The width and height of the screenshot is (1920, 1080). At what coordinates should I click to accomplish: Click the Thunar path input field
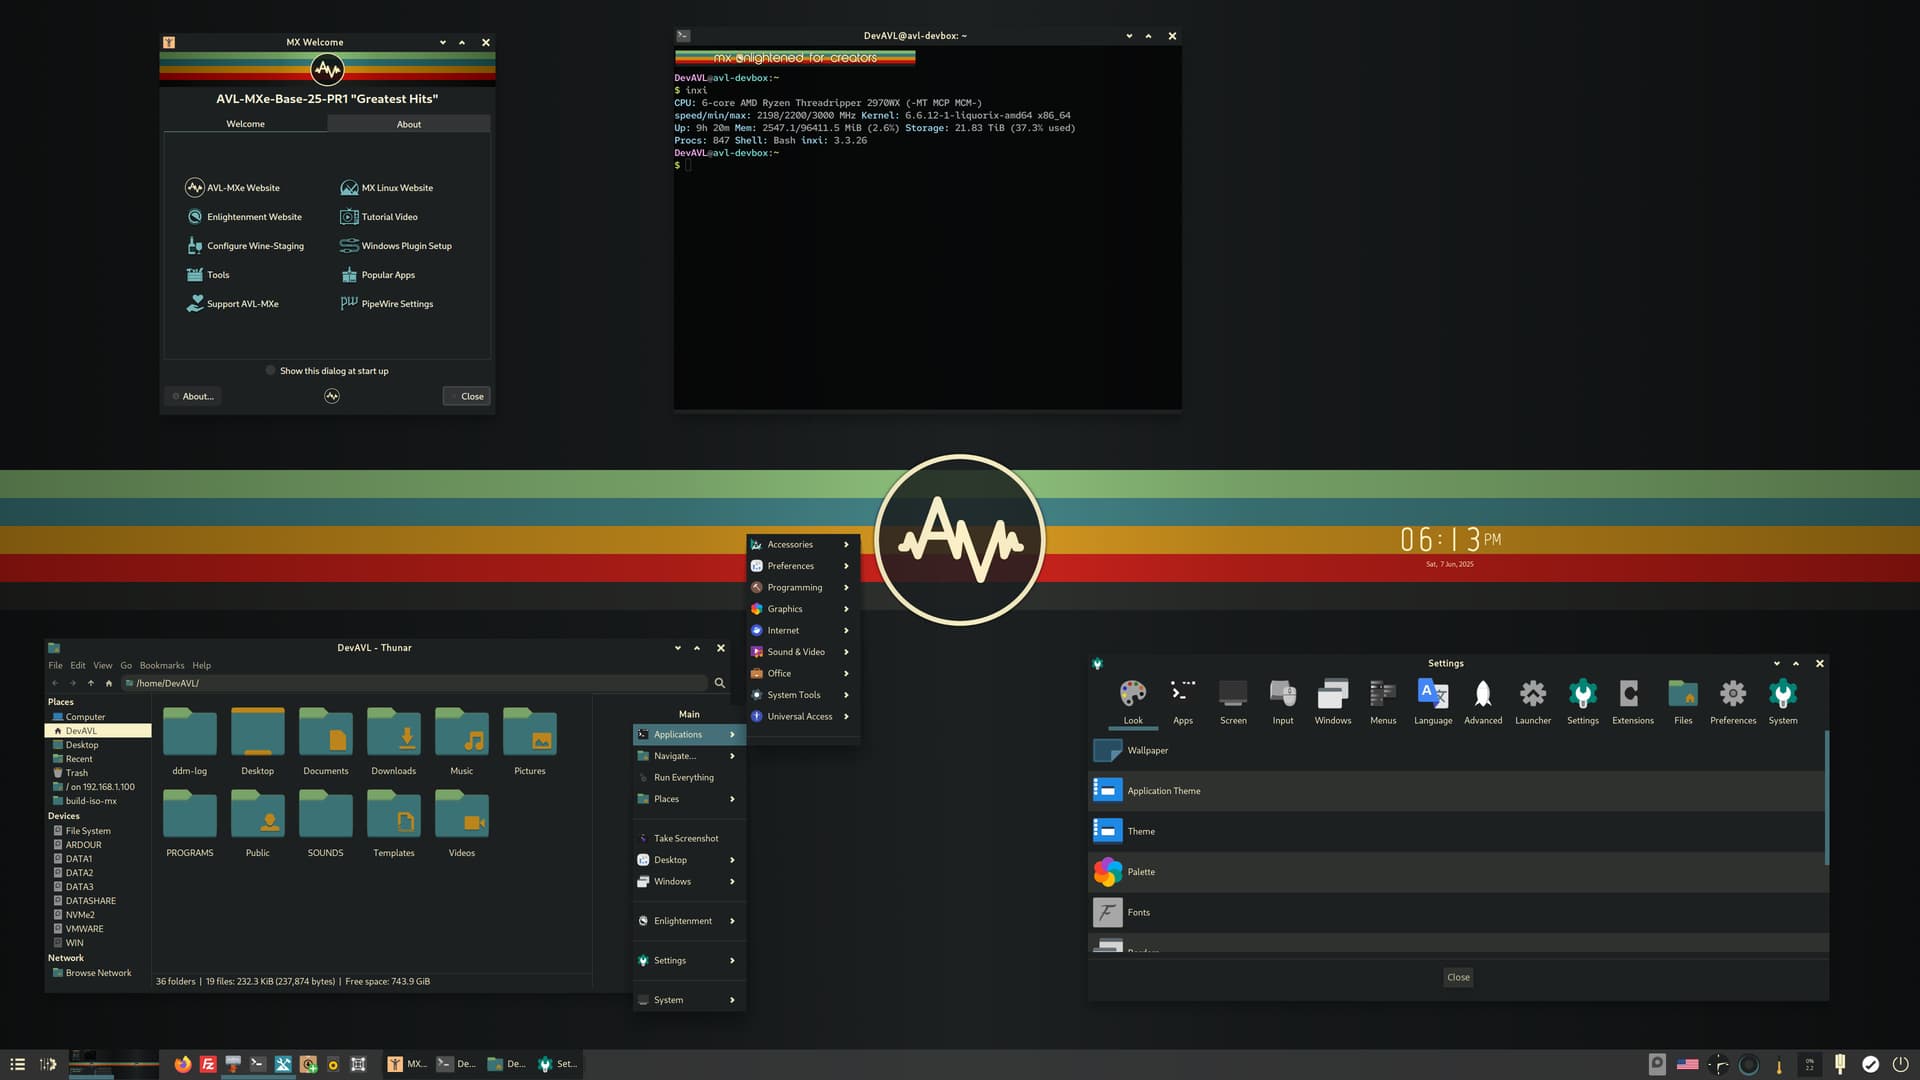coord(420,683)
